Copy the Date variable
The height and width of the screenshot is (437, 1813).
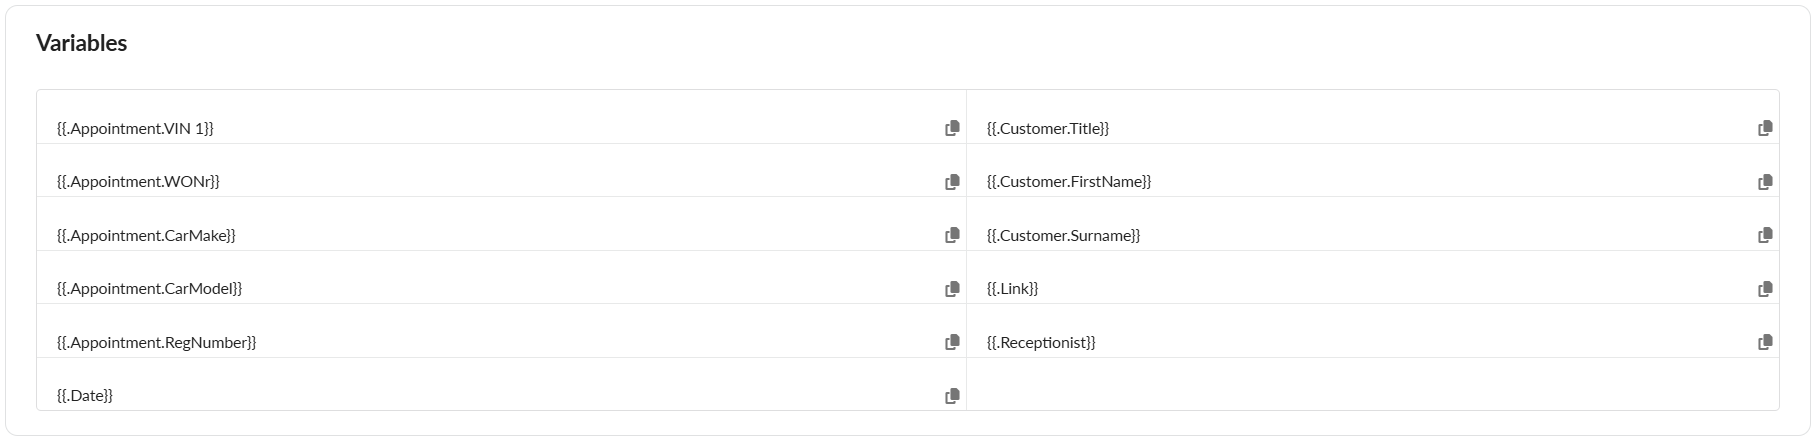click(x=952, y=396)
